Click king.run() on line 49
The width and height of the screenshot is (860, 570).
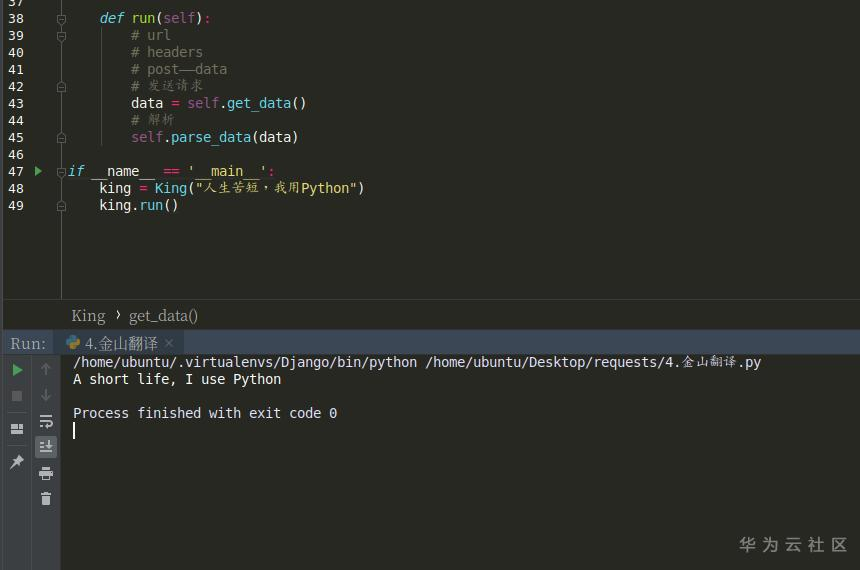(139, 206)
